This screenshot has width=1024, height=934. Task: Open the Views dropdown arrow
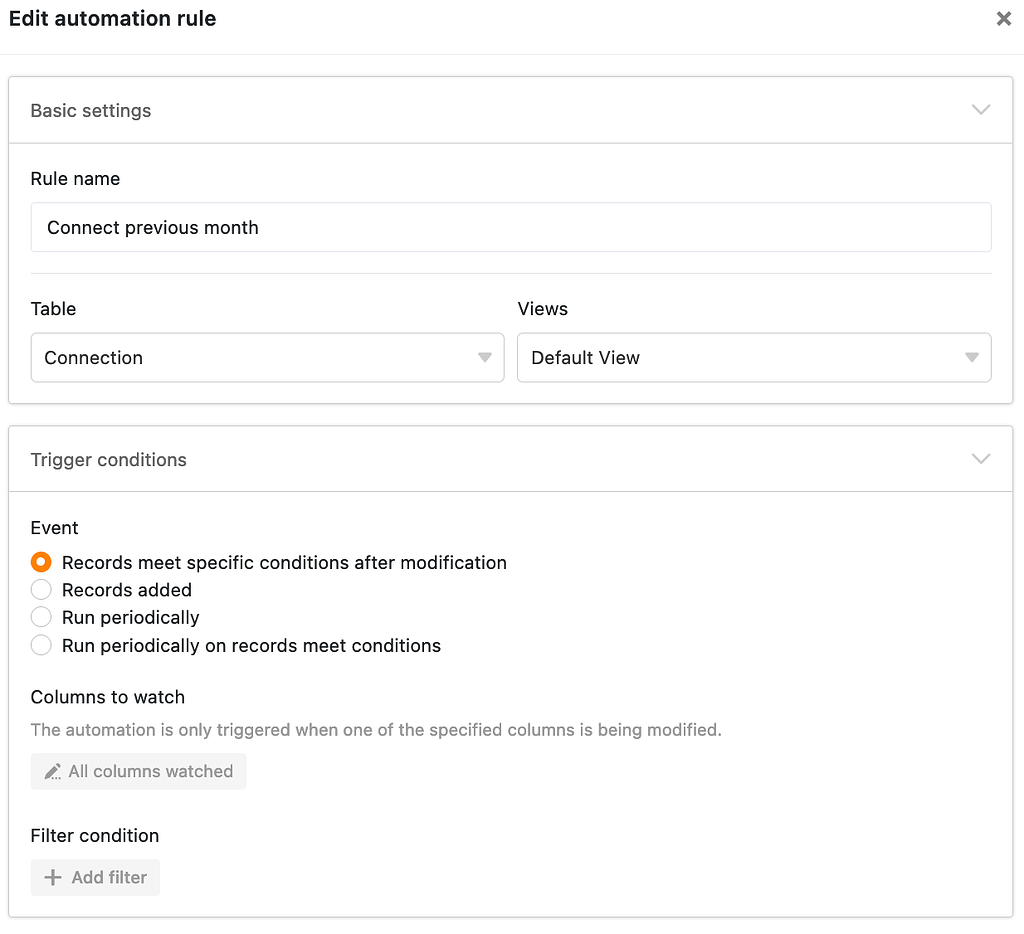(972, 357)
